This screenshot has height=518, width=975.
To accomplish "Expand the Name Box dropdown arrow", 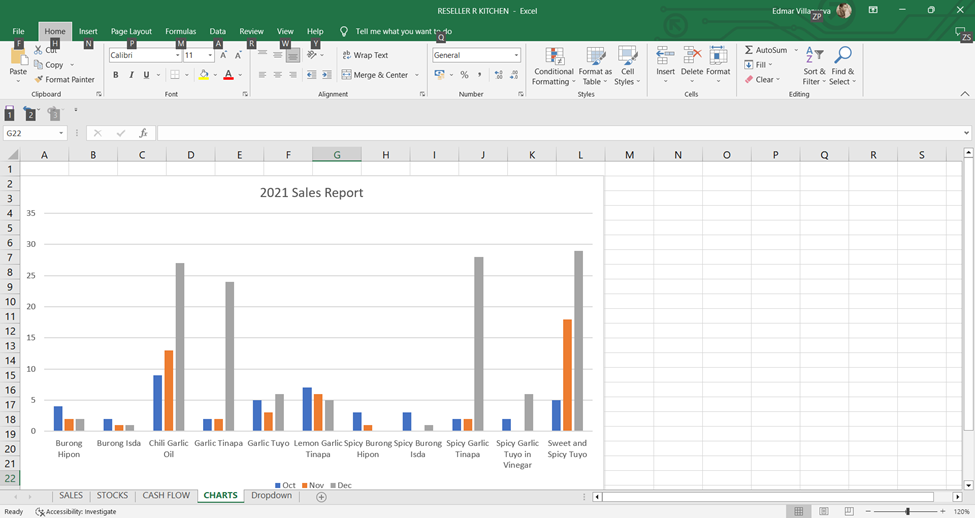I will click(x=61, y=133).
